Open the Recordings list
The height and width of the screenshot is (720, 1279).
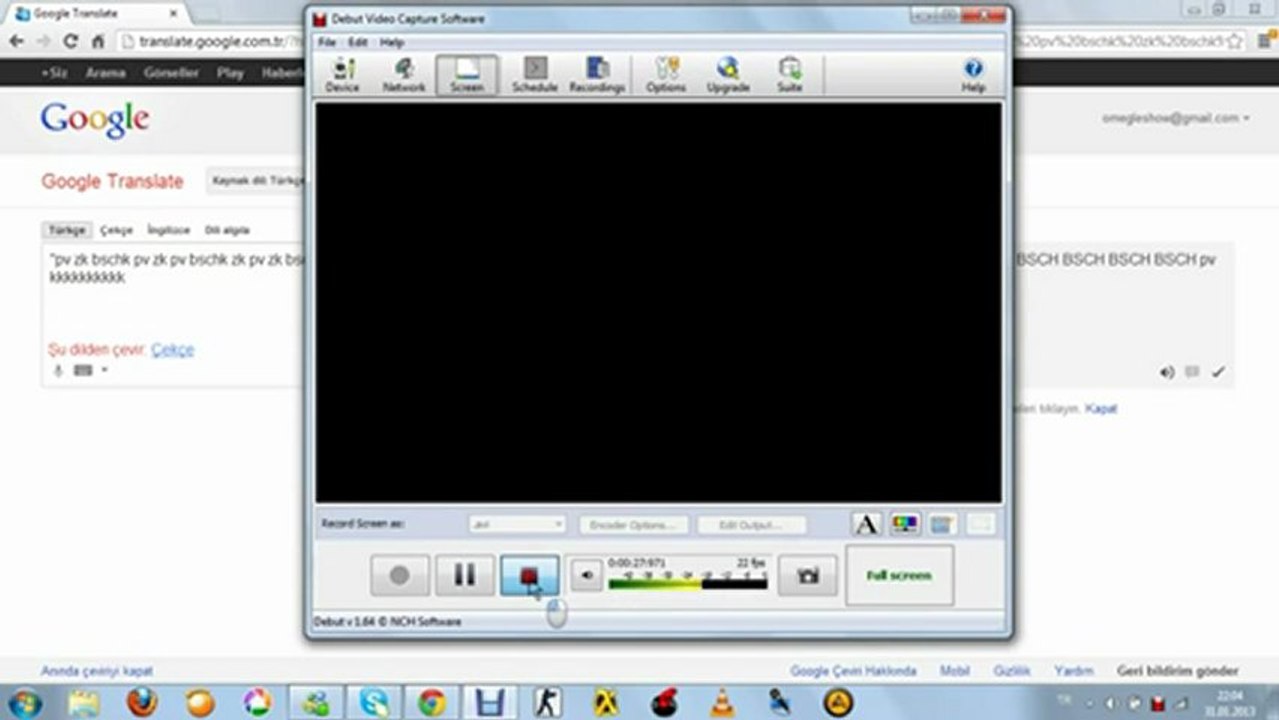(597, 75)
